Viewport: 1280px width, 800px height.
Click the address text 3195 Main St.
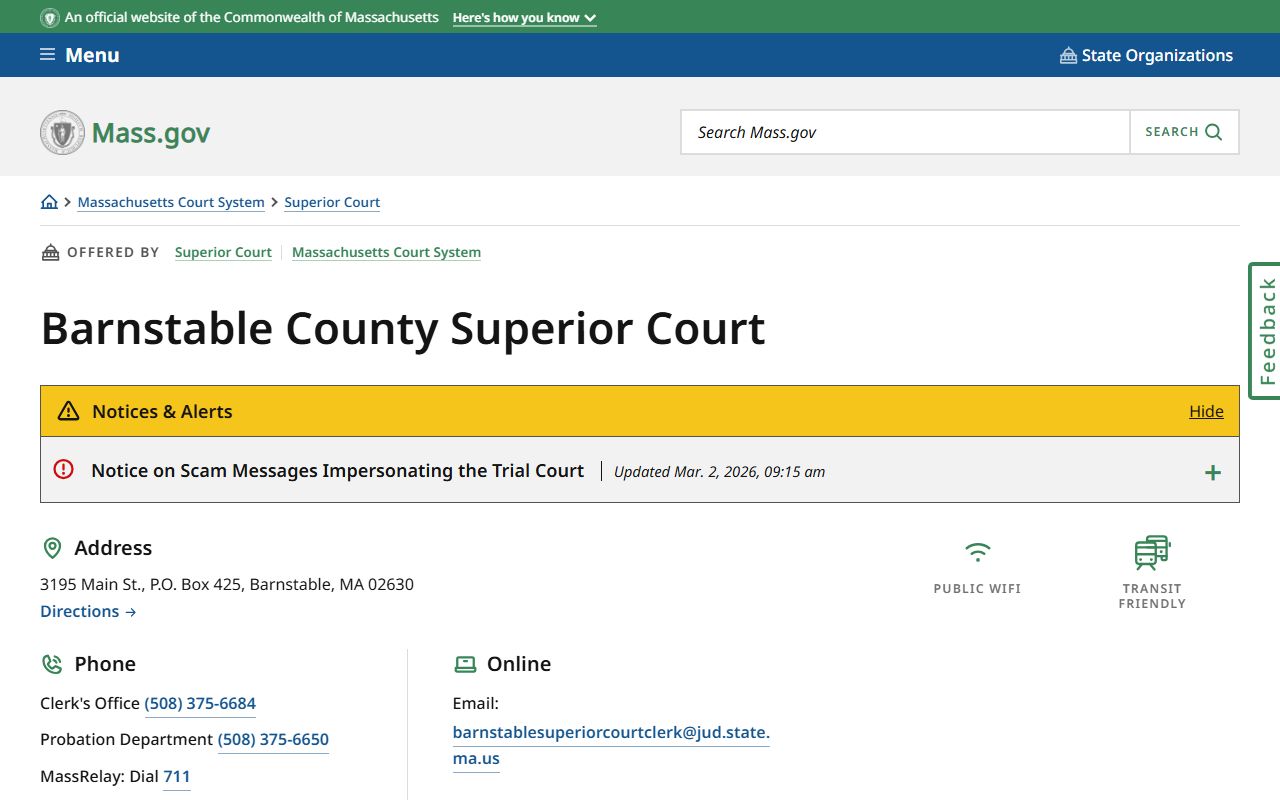tap(227, 584)
